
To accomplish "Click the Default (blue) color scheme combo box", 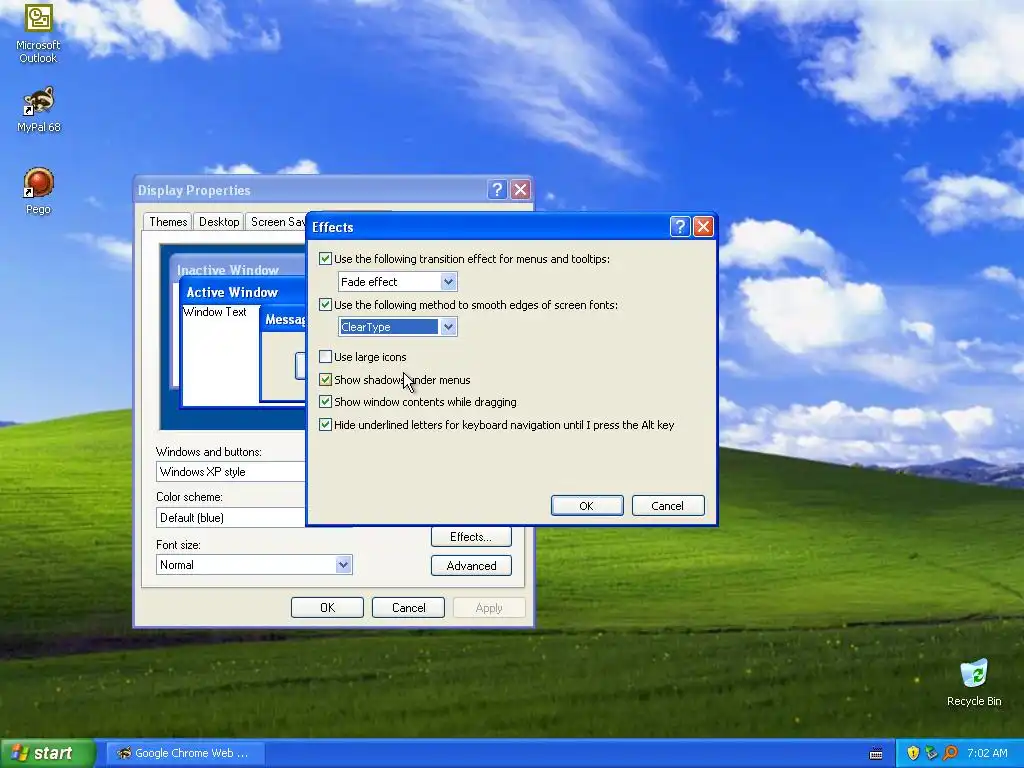I will [x=231, y=517].
